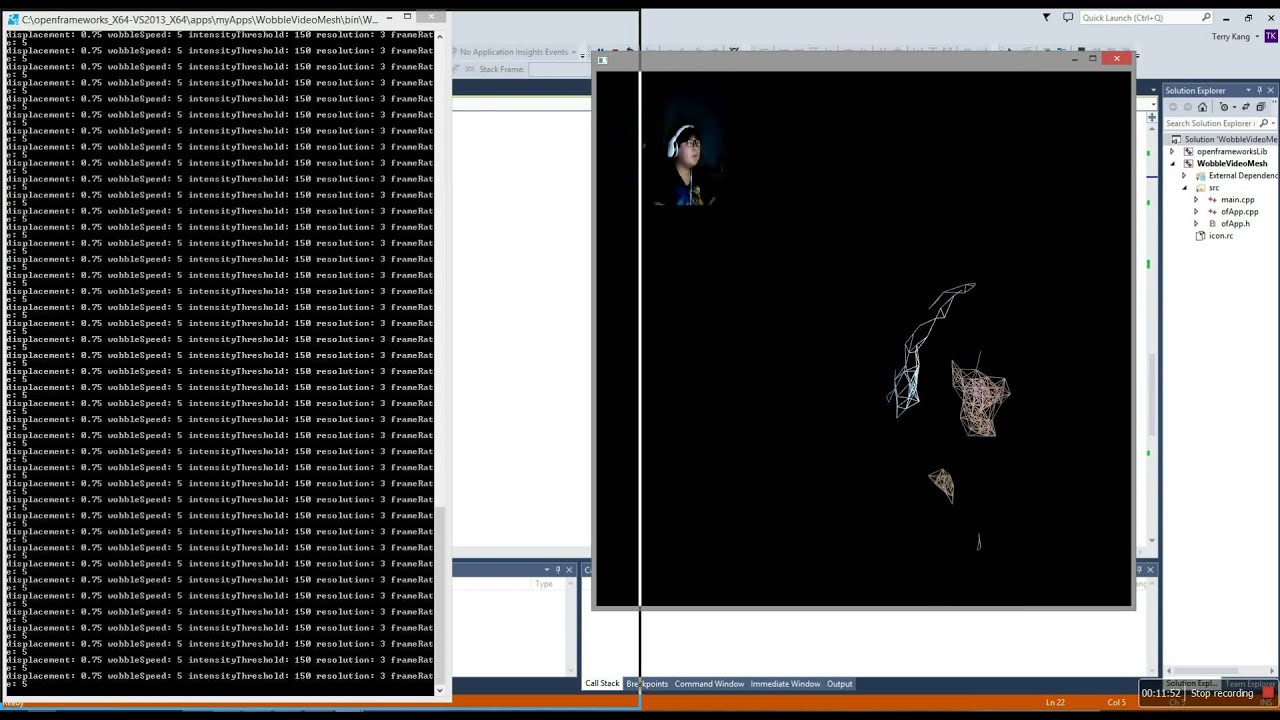Click the pending changes filter icon
Screen dimensions: 1280x720
point(1224,107)
